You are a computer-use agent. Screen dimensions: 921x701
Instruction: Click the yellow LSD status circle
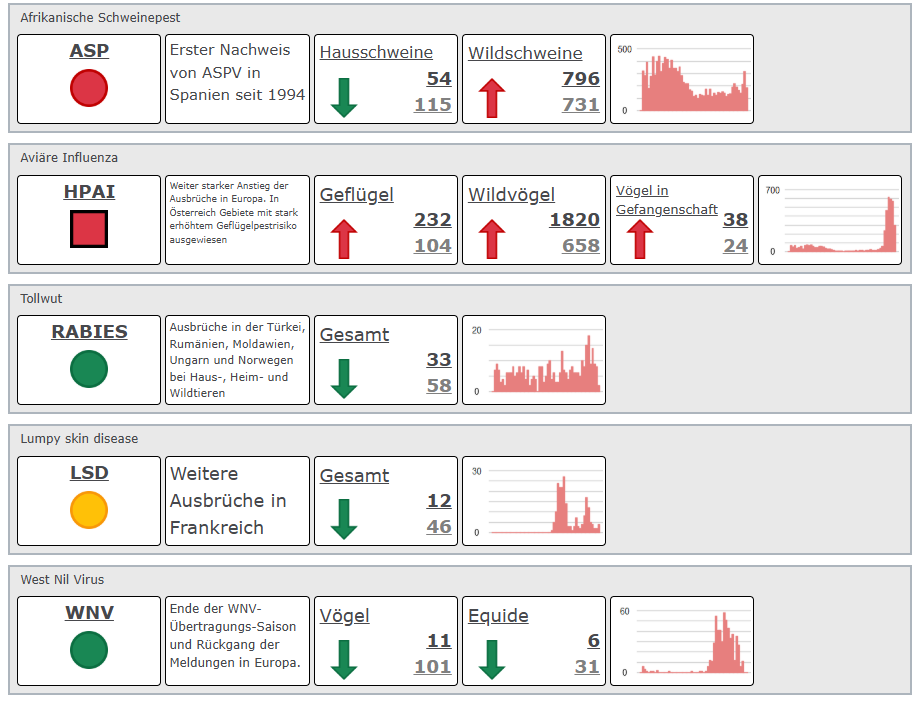pyautogui.click(x=89, y=510)
